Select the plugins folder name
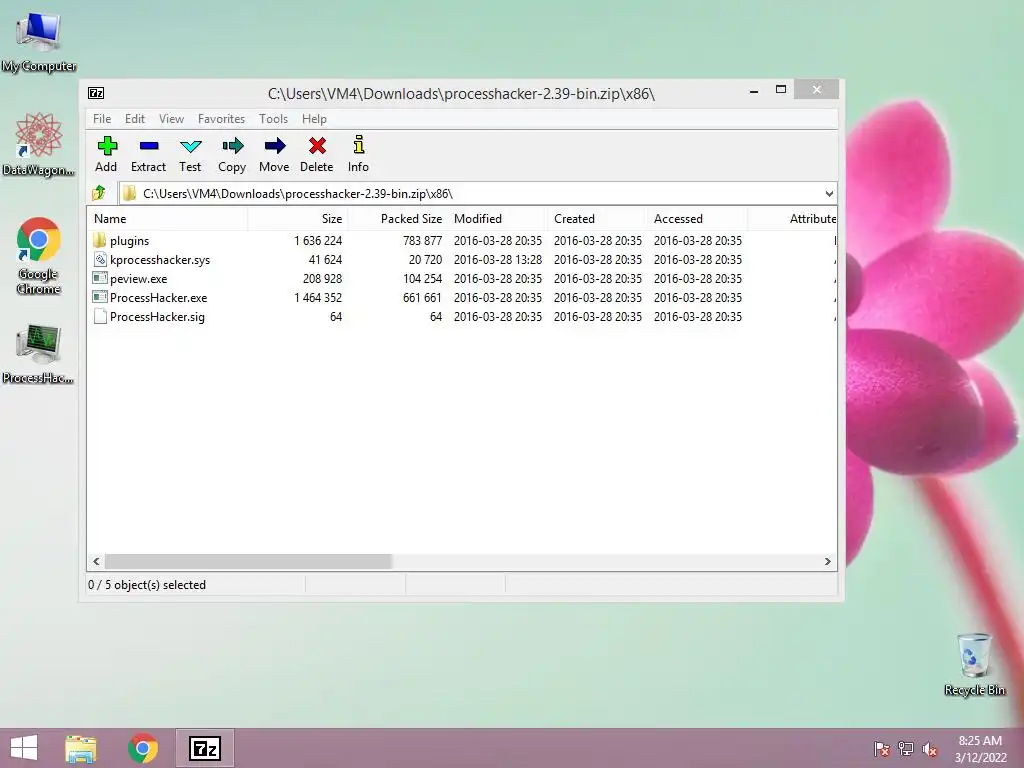Screen dimensions: 1024x768 click(x=129, y=241)
